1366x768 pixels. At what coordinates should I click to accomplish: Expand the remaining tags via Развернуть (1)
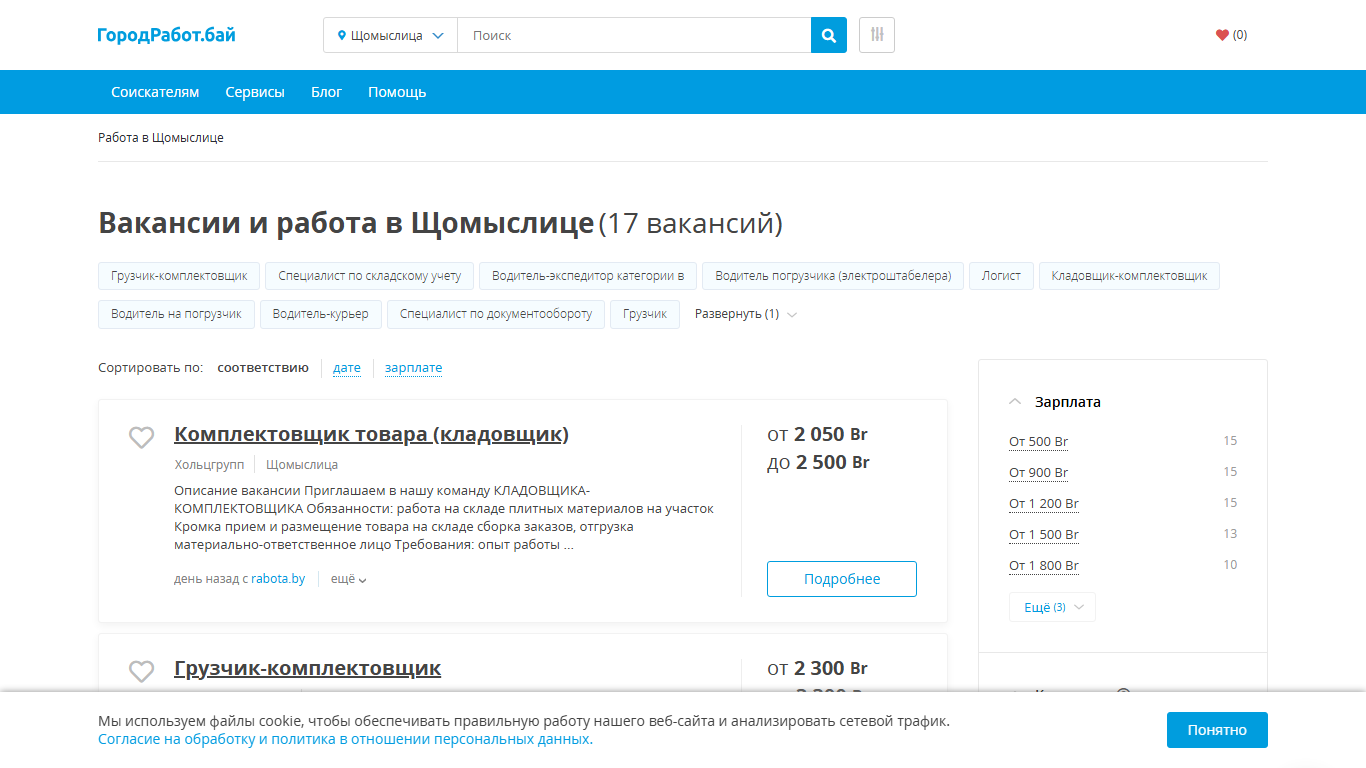(x=746, y=314)
